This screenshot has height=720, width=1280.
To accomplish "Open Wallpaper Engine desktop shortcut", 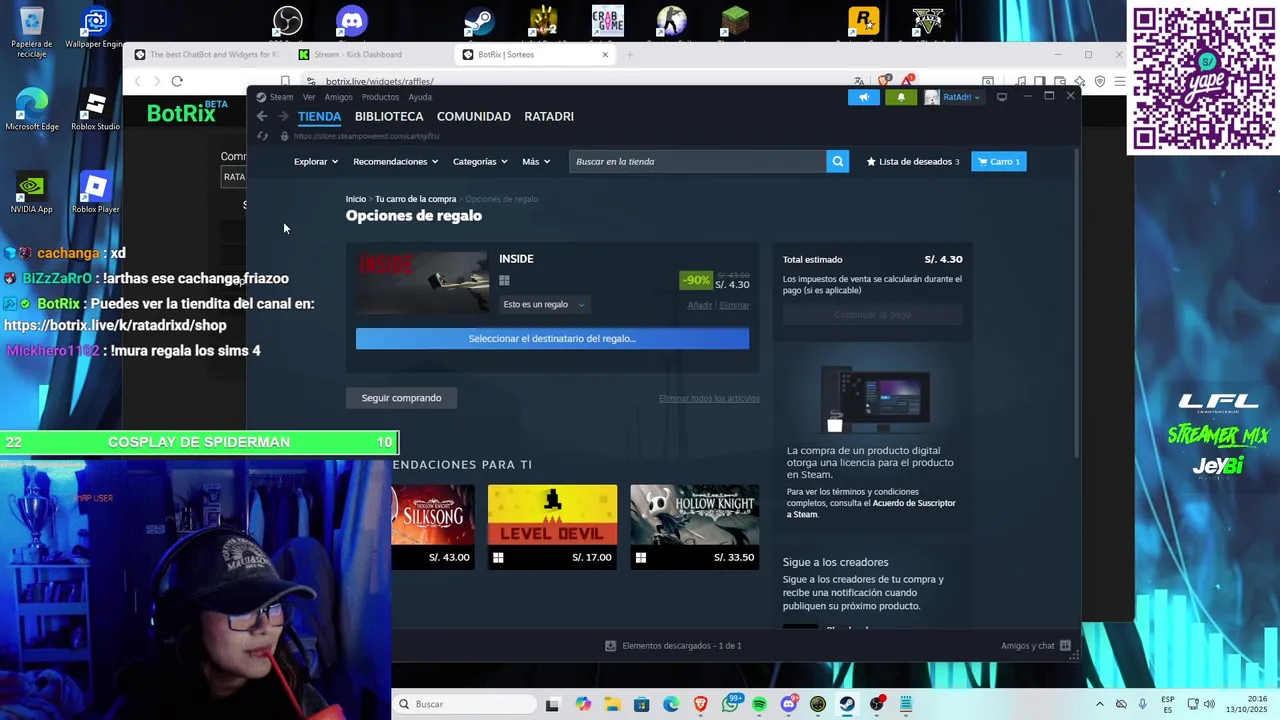I will click(95, 28).
